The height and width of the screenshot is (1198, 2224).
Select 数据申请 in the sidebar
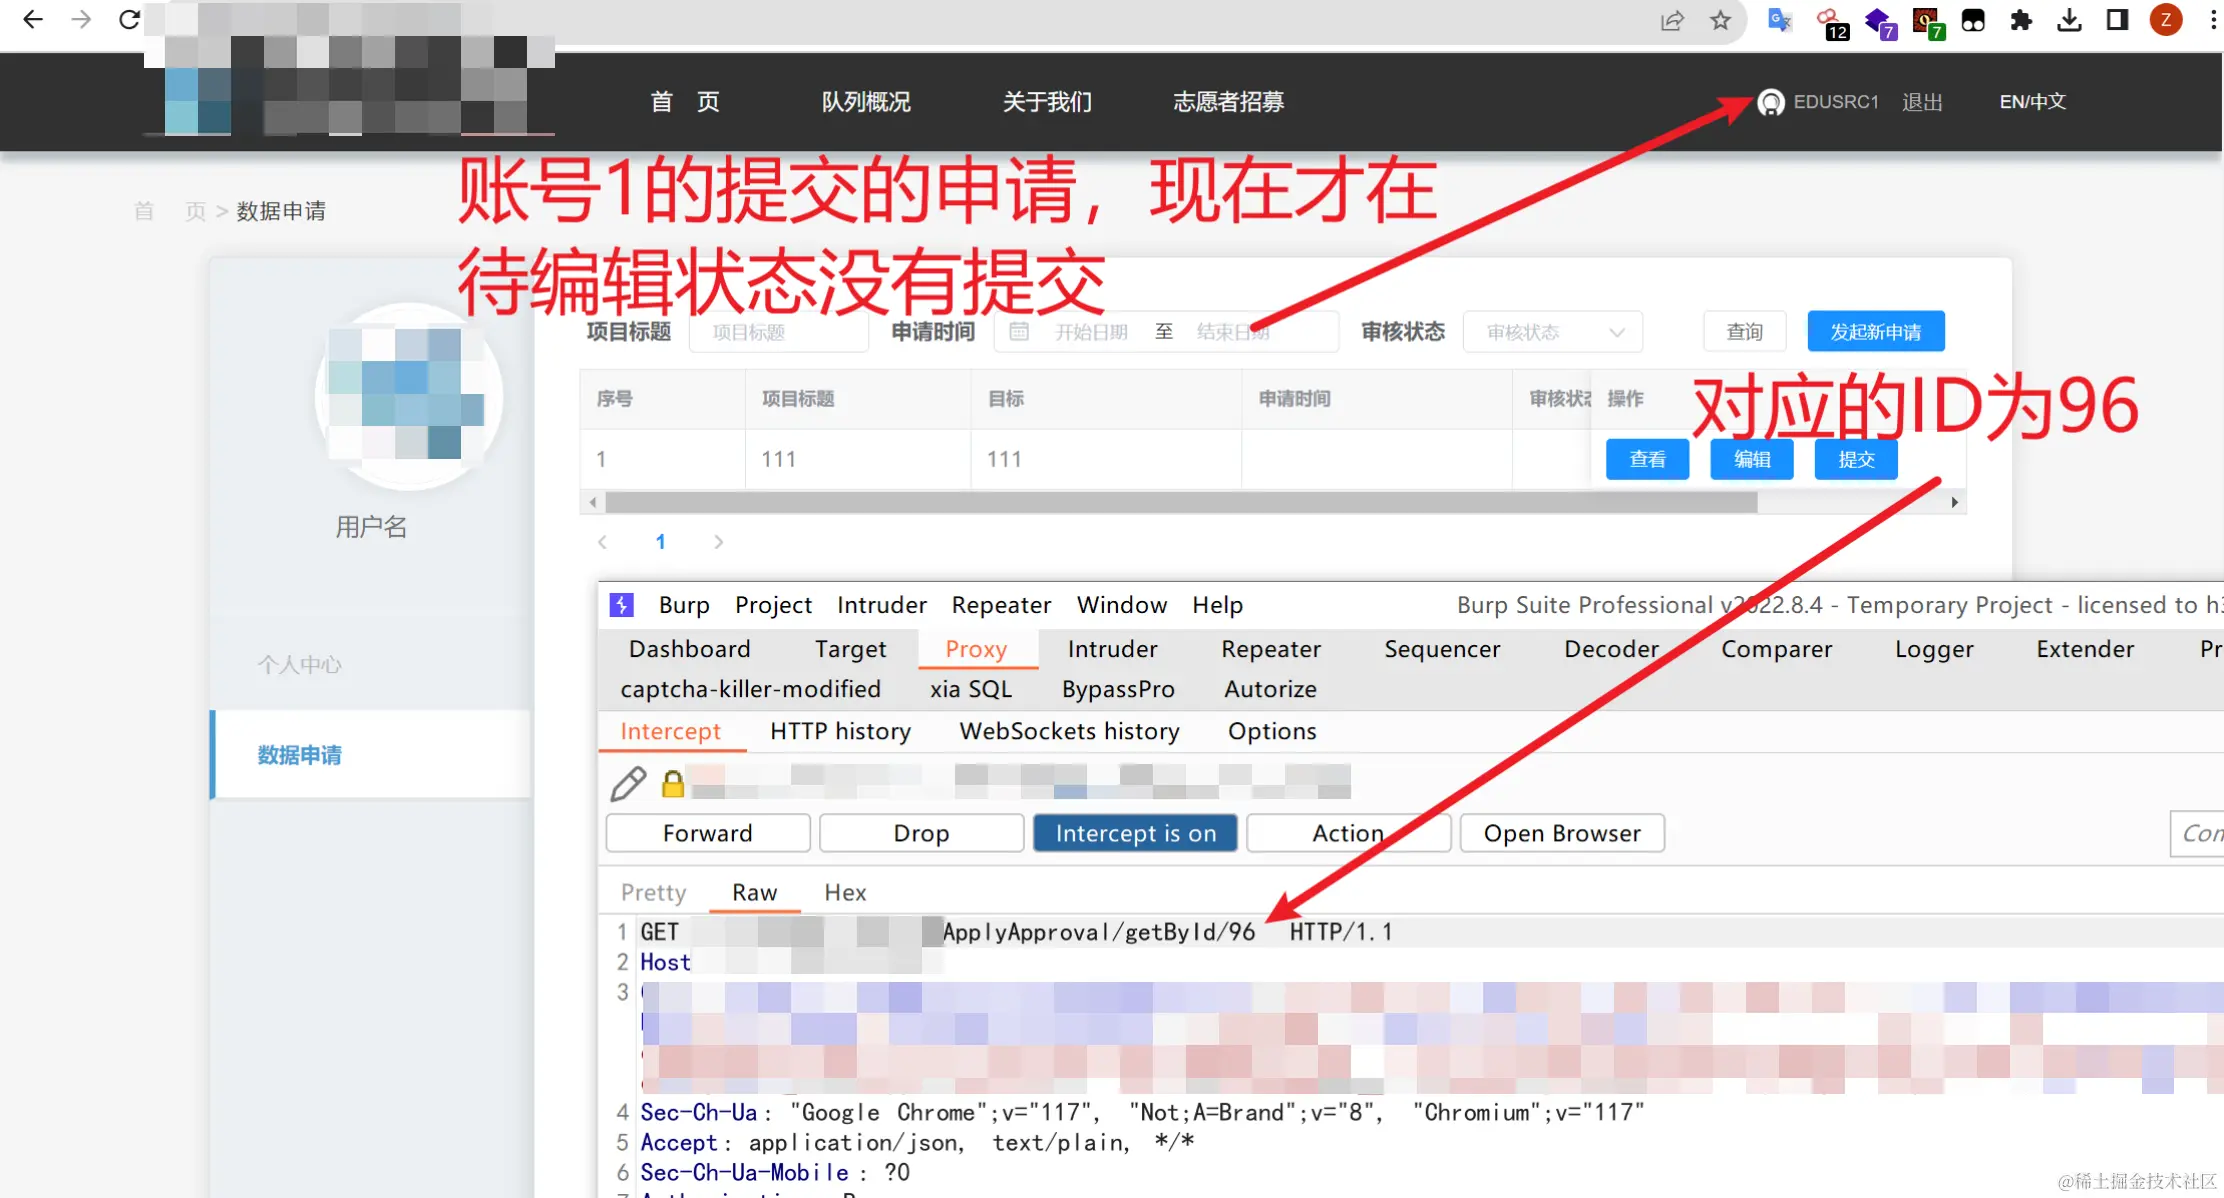(x=372, y=755)
